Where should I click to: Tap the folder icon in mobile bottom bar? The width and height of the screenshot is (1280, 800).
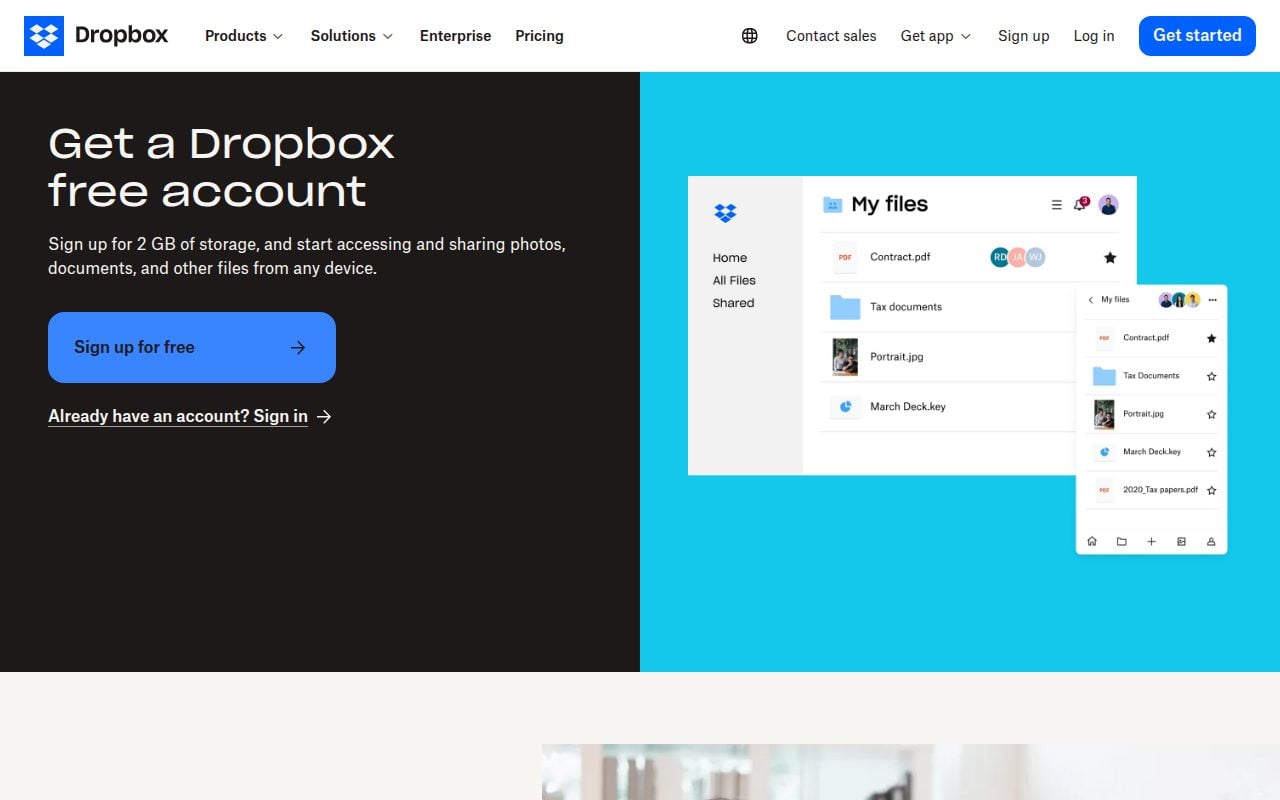tap(1122, 541)
